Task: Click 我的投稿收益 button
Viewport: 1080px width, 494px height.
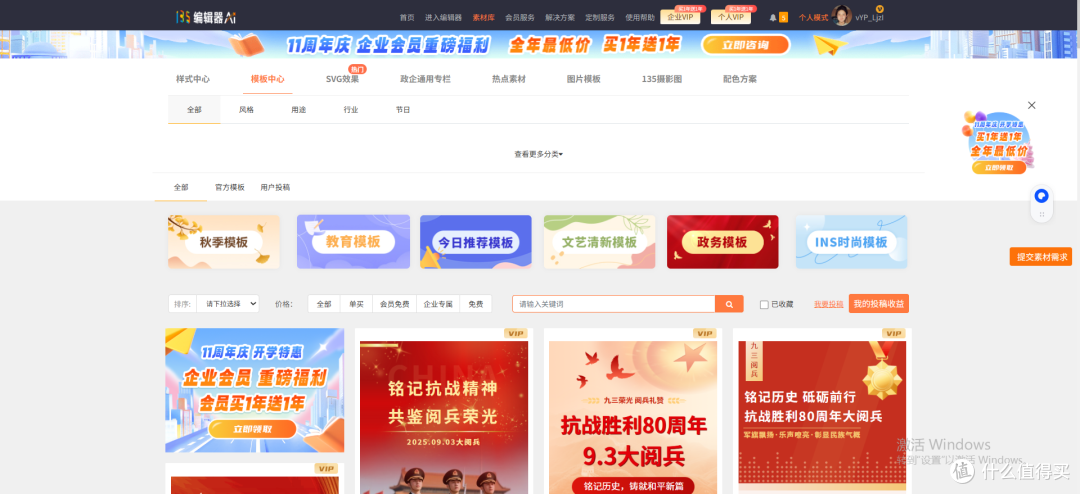Action: 878,304
